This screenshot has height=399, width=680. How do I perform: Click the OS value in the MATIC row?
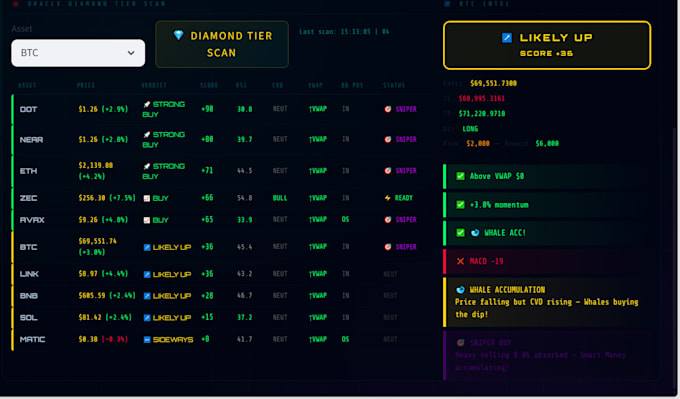coord(345,339)
